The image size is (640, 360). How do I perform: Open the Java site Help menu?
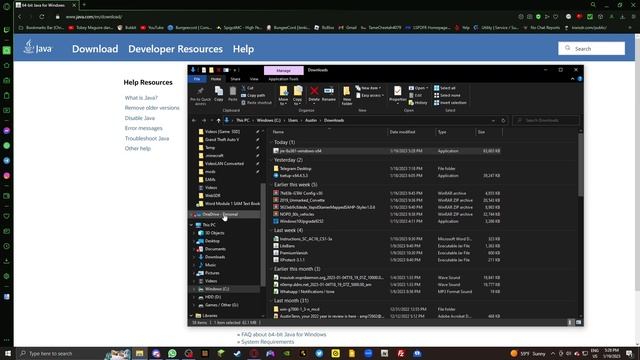point(243,49)
